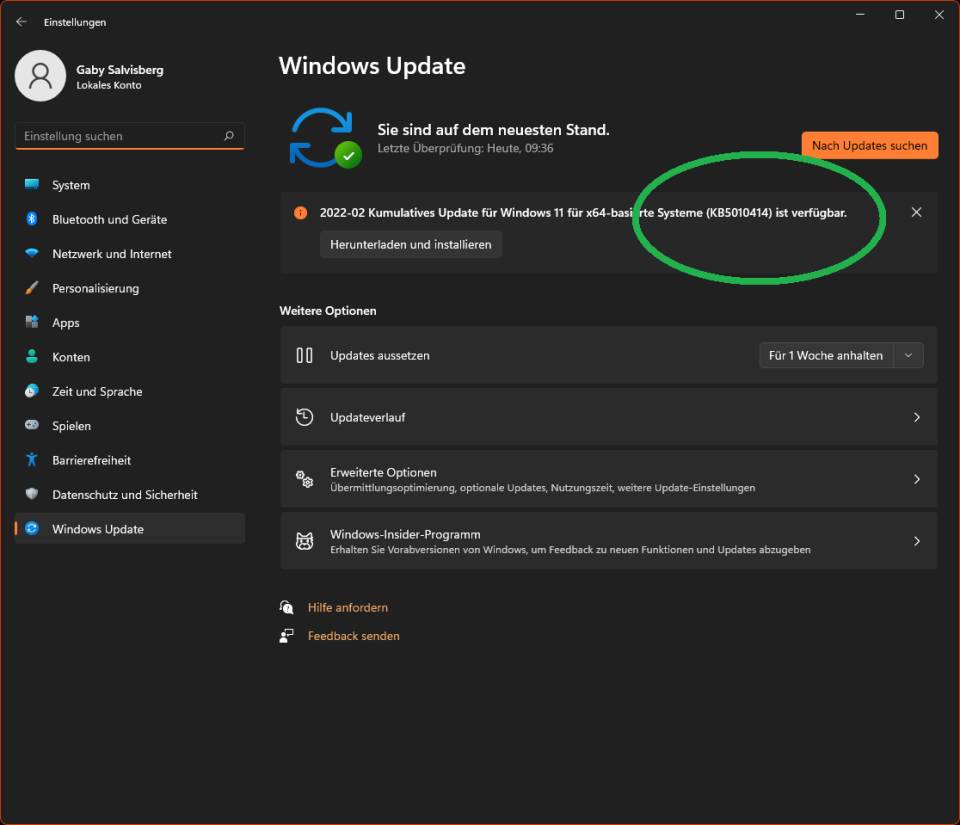Go to Konten settings
Screen dimensions: 960x825
(130, 357)
